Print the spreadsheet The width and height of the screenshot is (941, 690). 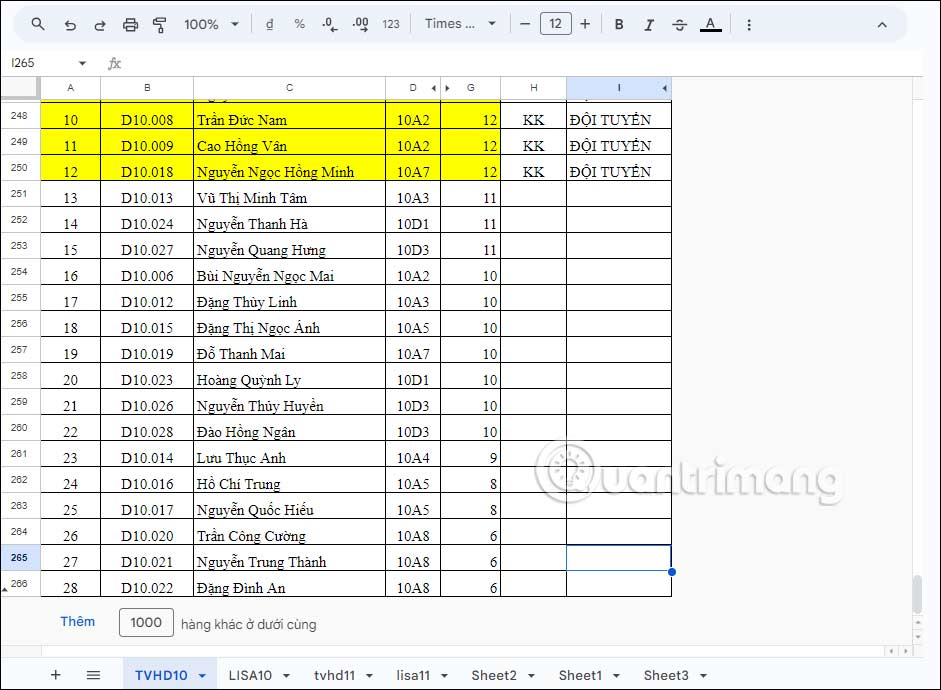pos(130,25)
